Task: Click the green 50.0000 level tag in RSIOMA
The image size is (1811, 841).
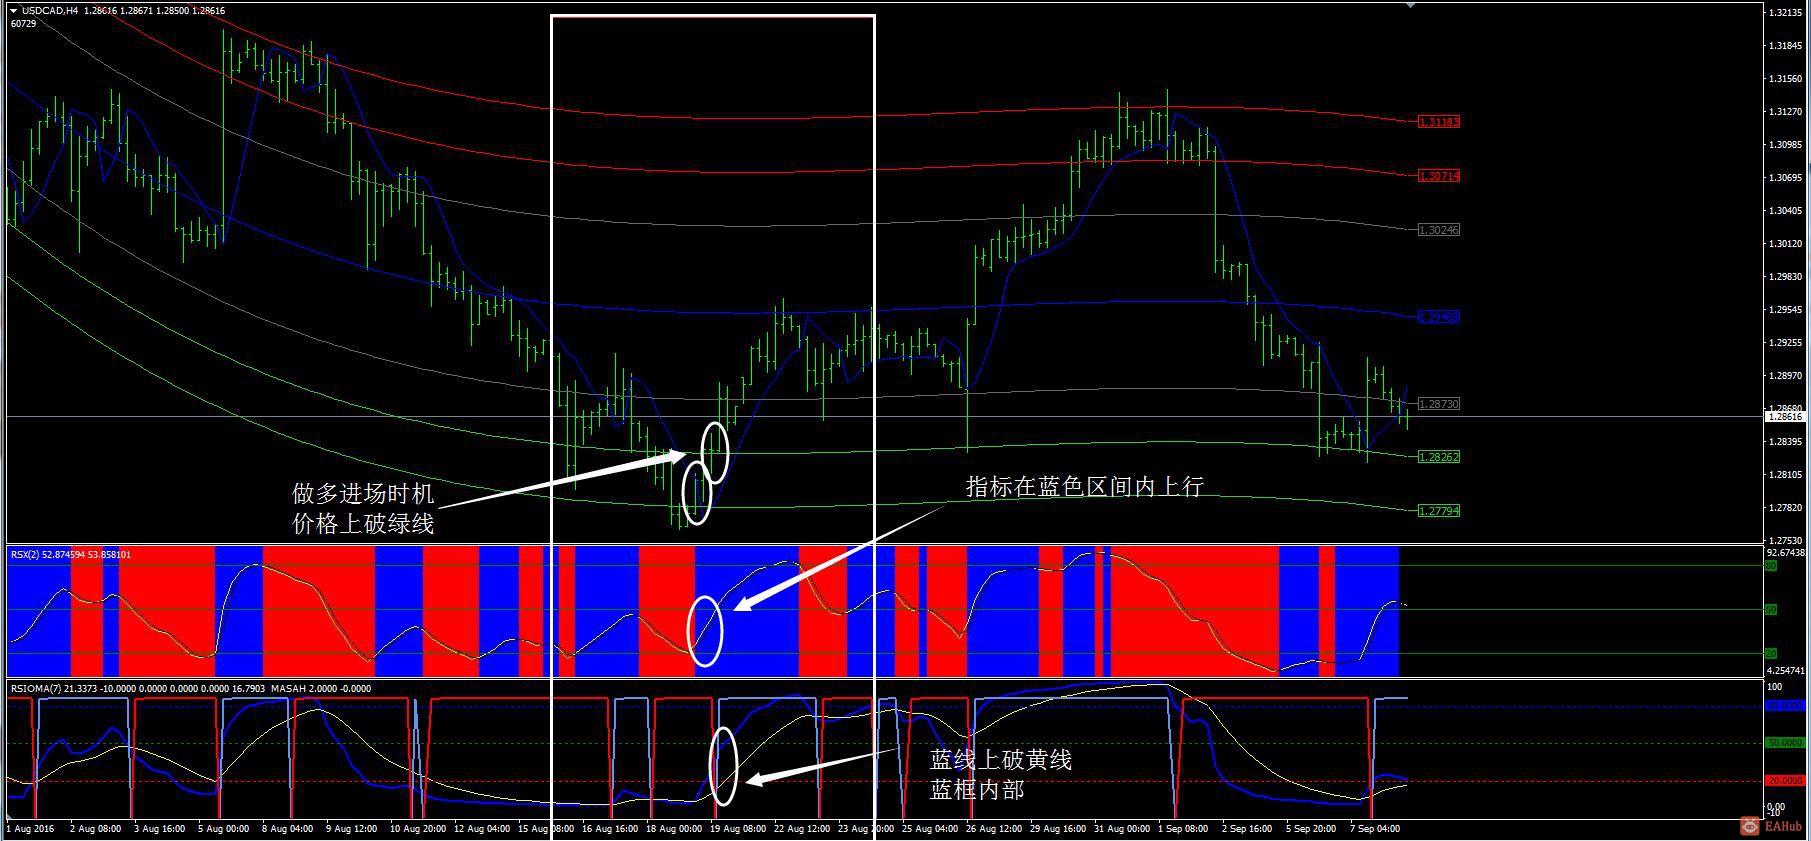Action: [1784, 744]
